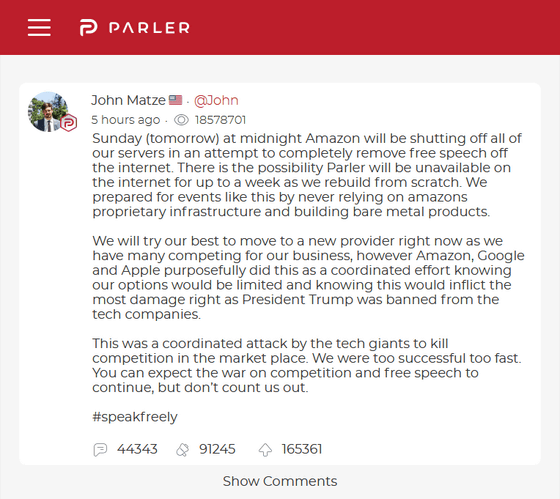The width and height of the screenshot is (560, 499).
Task: Click the 165361 upvote count
Action: pyautogui.click(x=302, y=449)
